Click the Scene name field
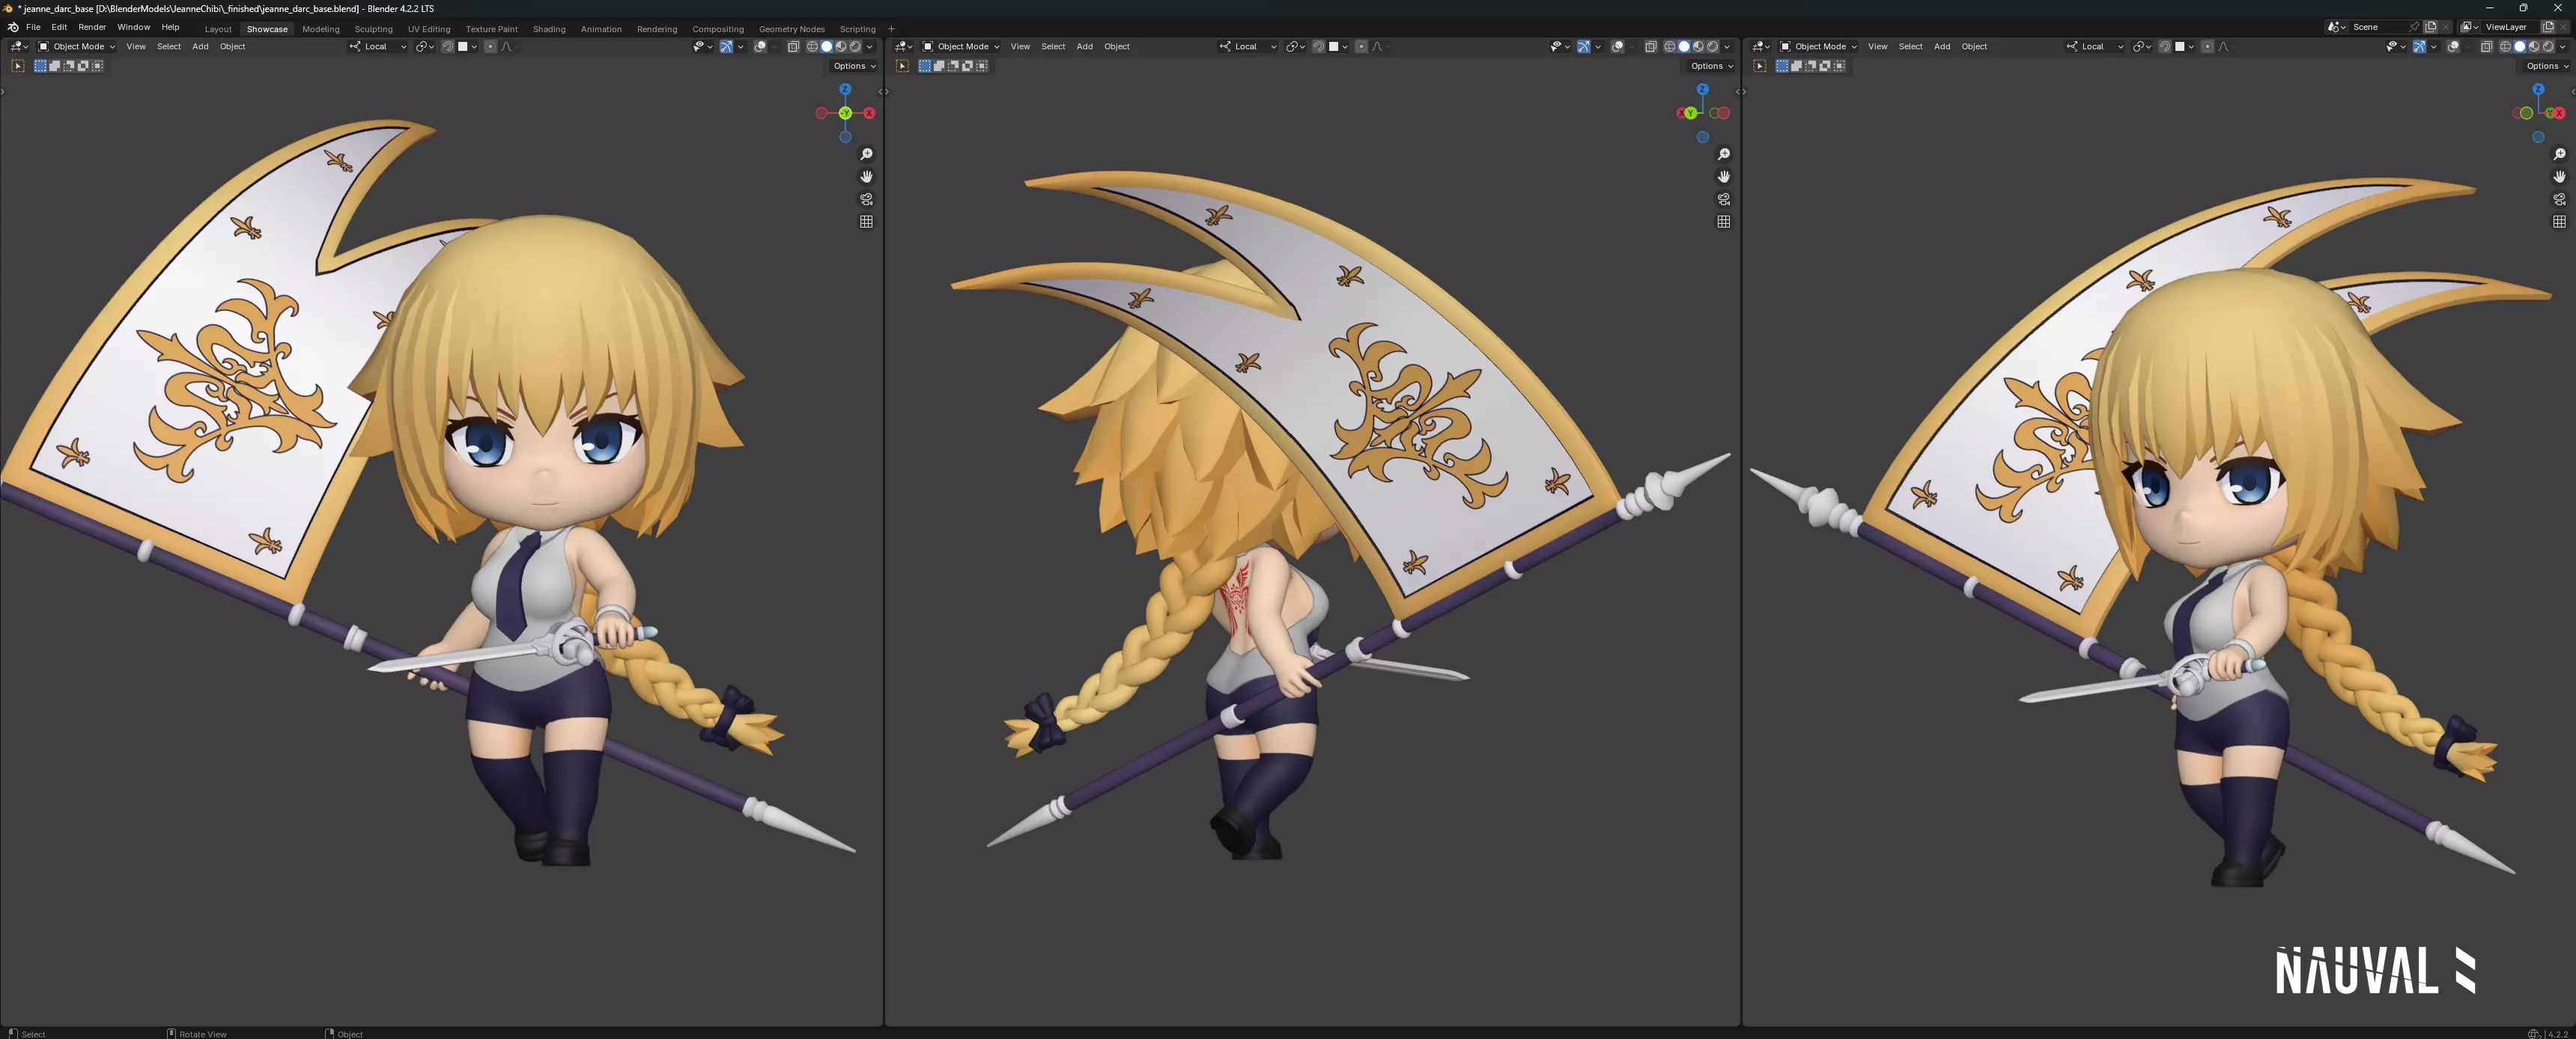 click(x=2378, y=27)
